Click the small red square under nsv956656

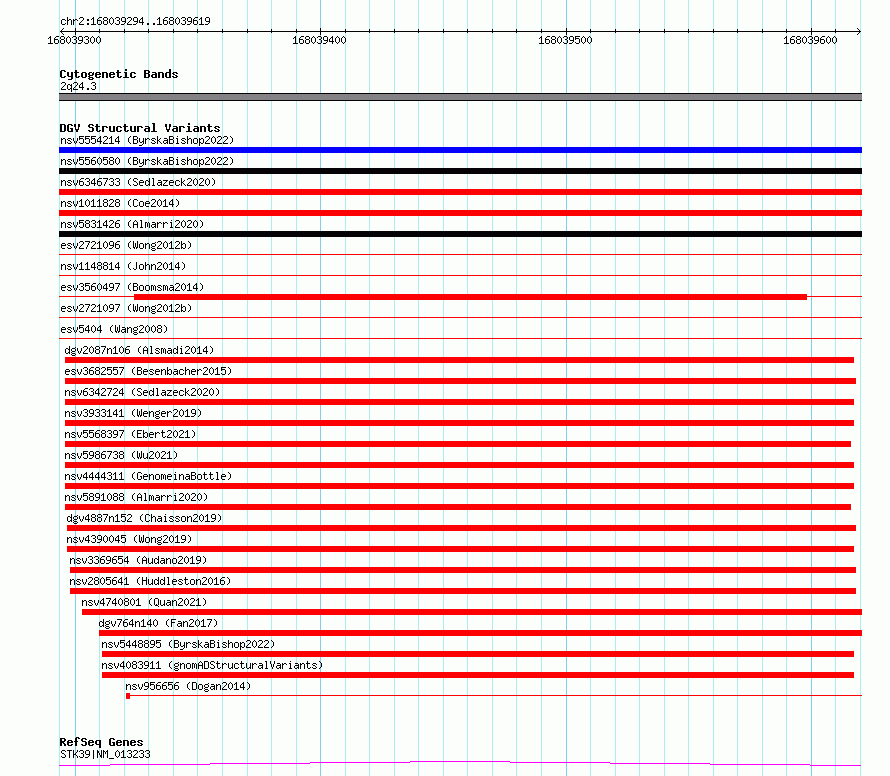[x=128, y=696]
